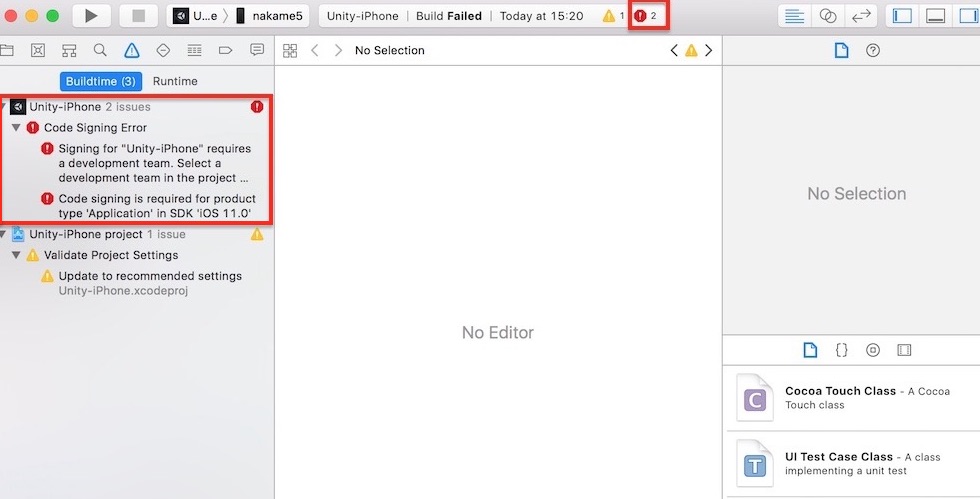
Task: Go back in editor history
Action: (315, 51)
